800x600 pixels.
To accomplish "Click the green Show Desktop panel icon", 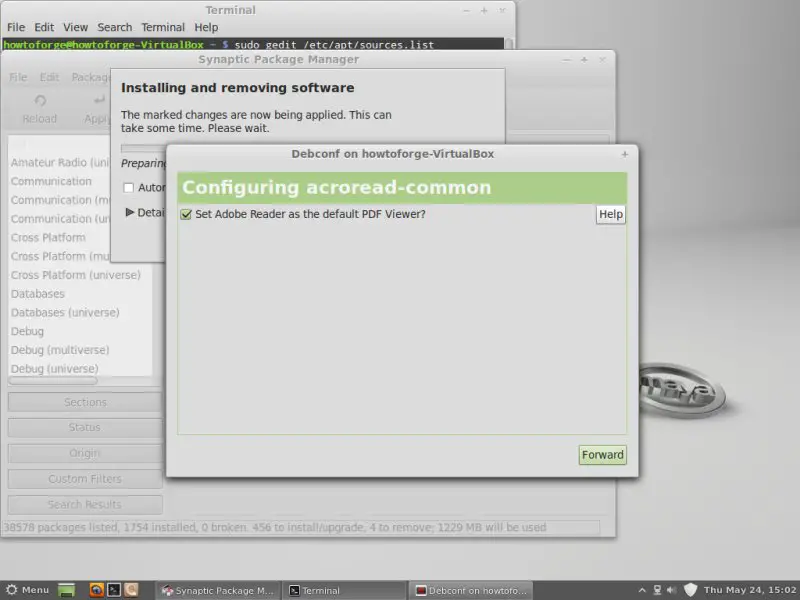I will 66,590.
